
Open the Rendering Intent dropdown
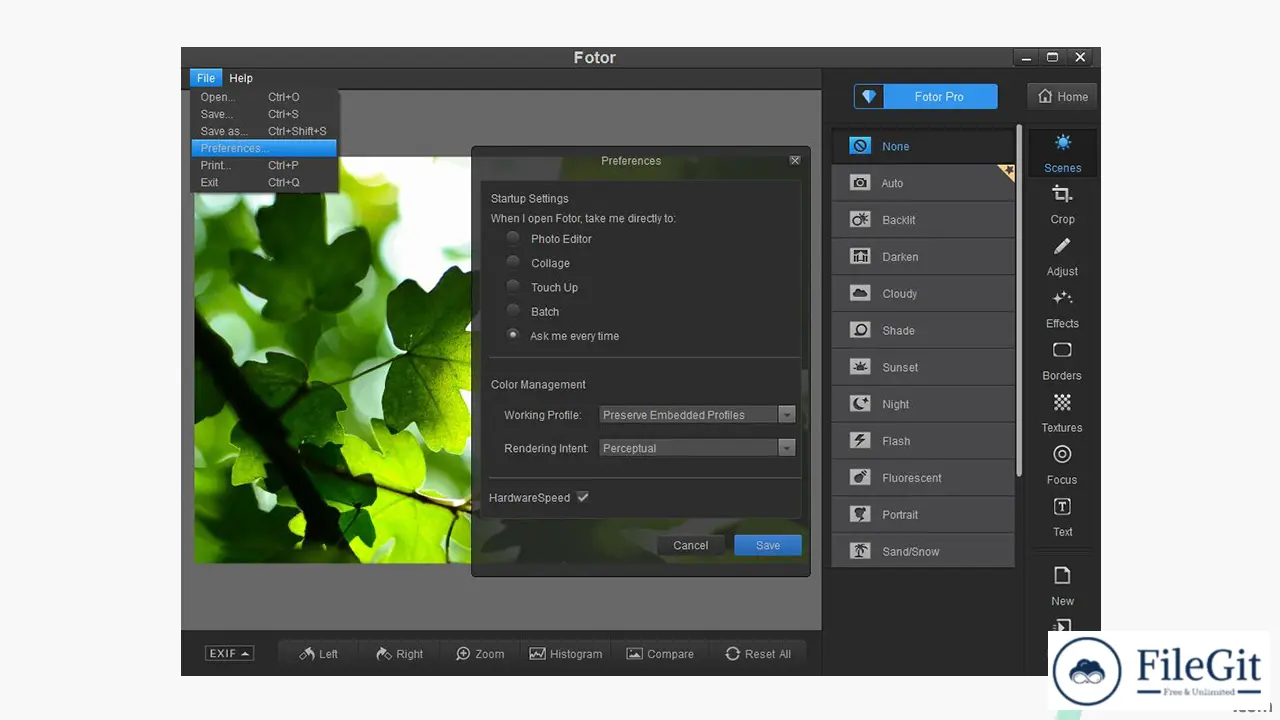tap(697, 448)
